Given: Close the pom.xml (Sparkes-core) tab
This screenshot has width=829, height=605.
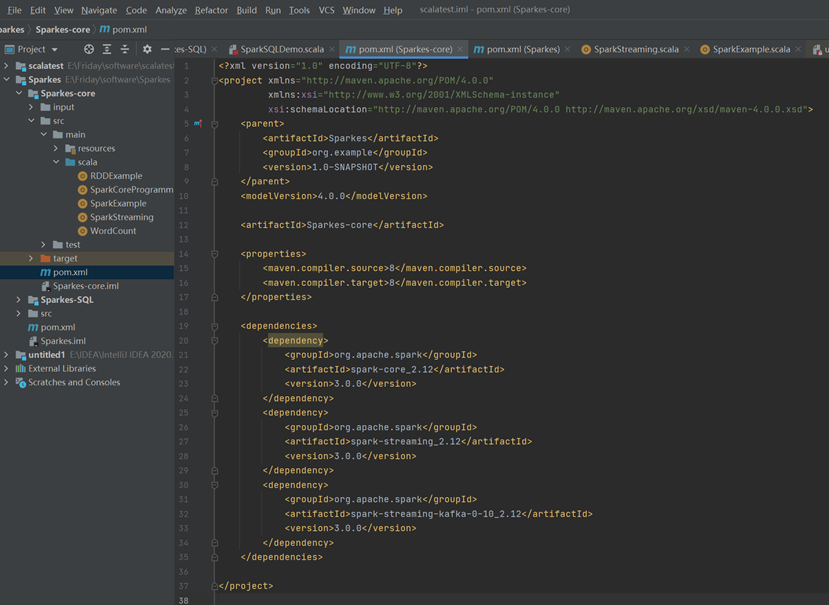Looking at the screenshot, I should point(460,49).
